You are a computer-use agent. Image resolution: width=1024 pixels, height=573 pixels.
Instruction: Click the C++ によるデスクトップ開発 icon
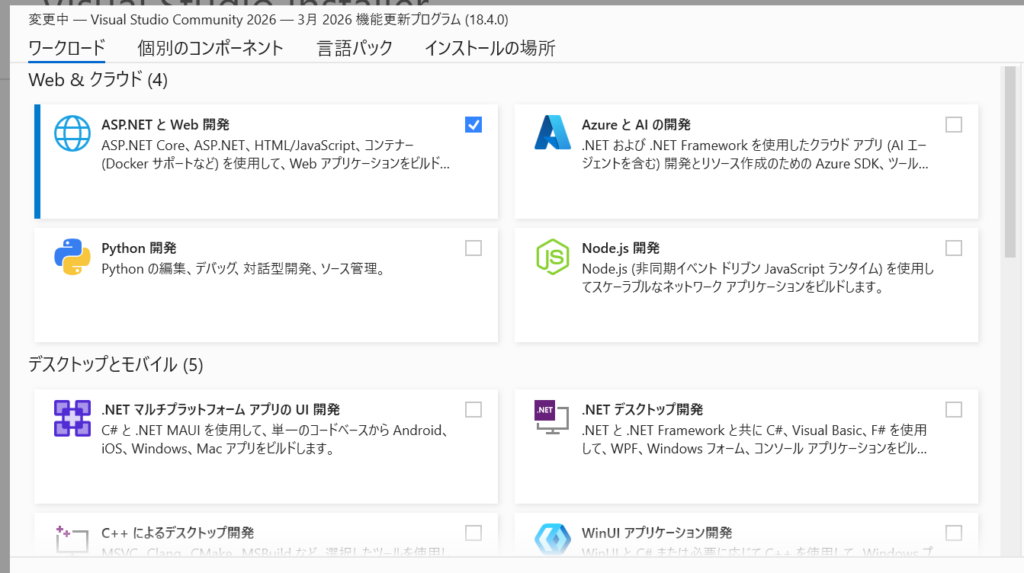72,538
